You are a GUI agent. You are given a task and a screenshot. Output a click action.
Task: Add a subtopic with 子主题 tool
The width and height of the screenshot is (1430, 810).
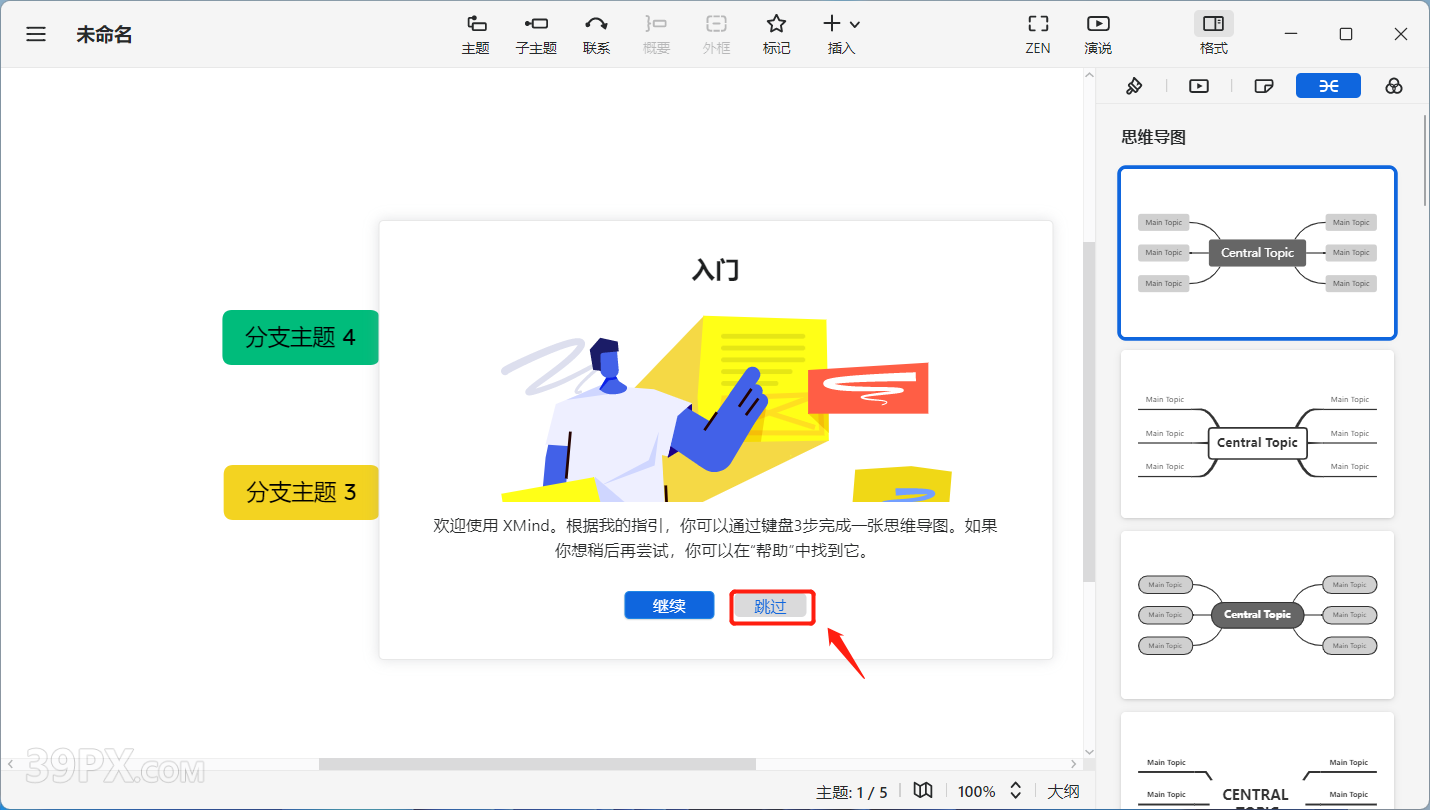[x=536, y=34]
